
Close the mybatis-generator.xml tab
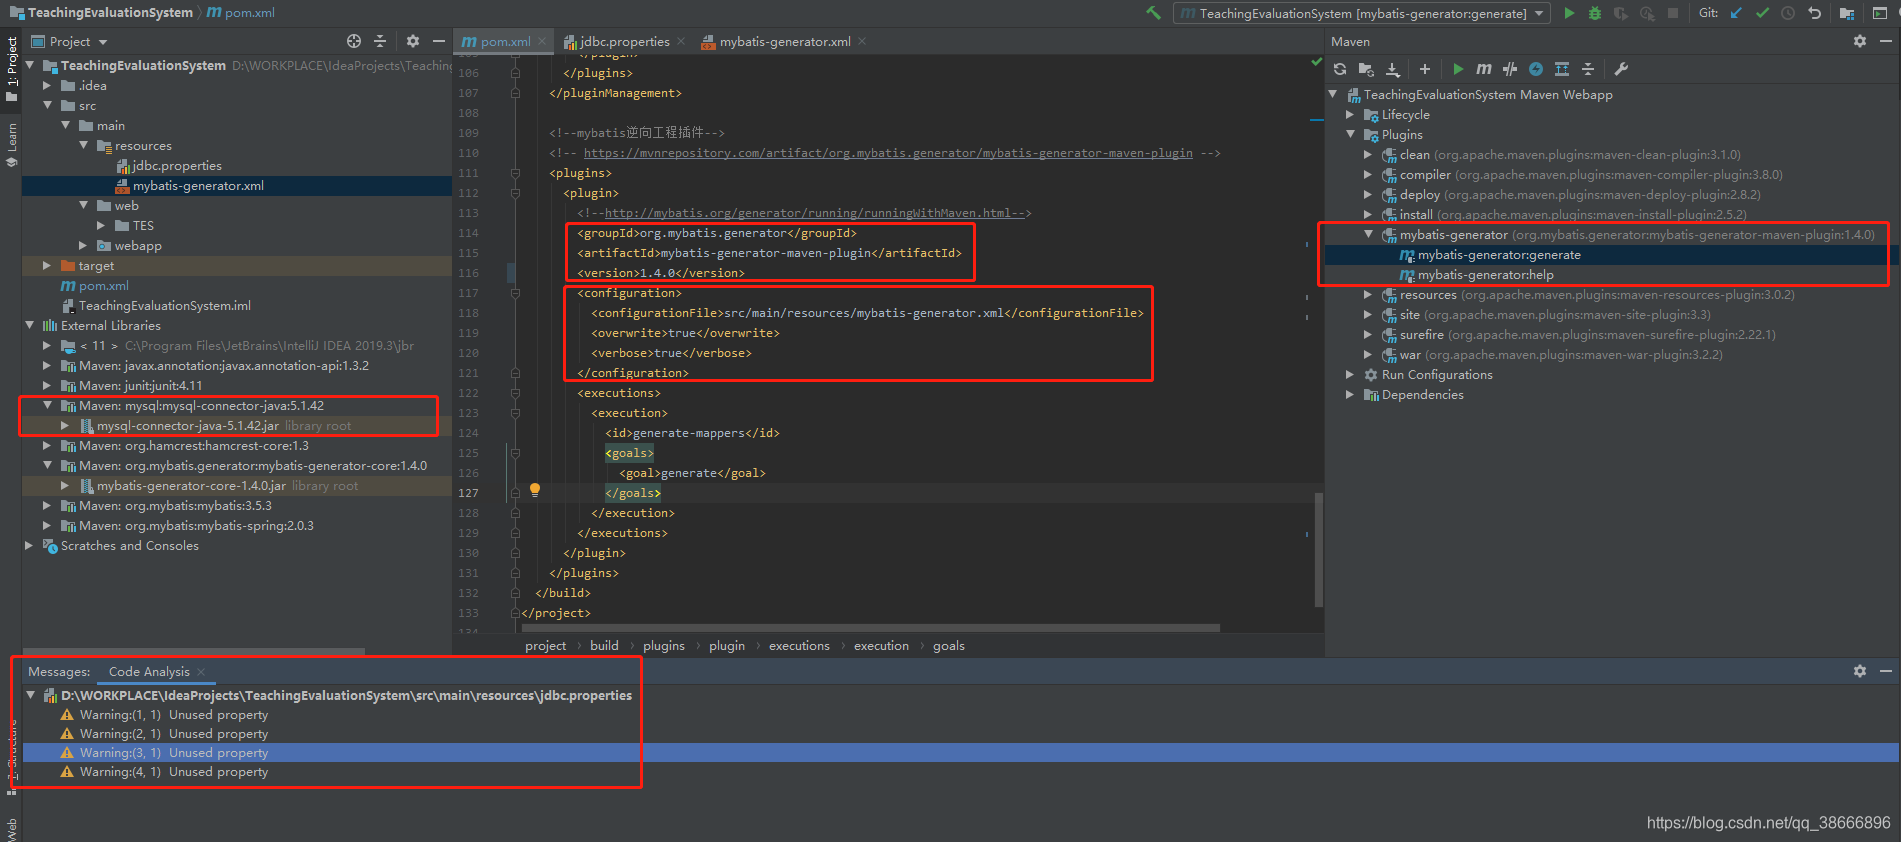point(862,41)
